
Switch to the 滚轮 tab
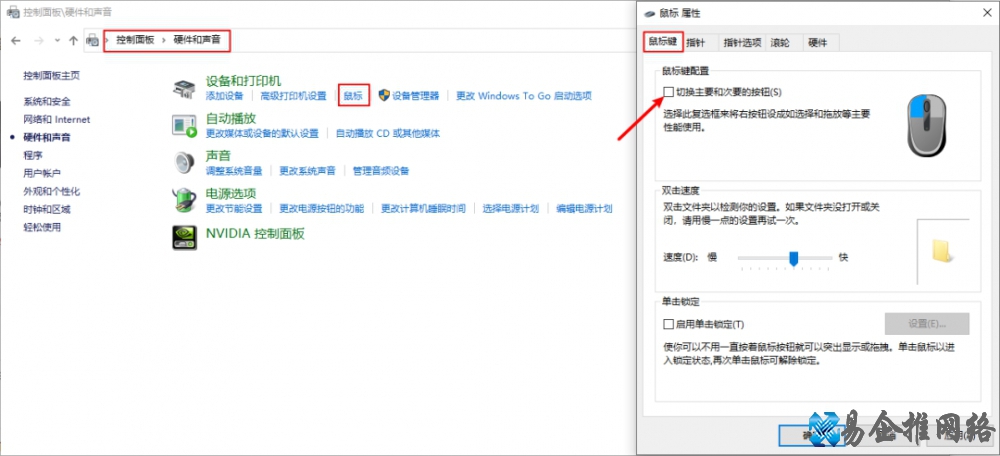pos(780,43)
